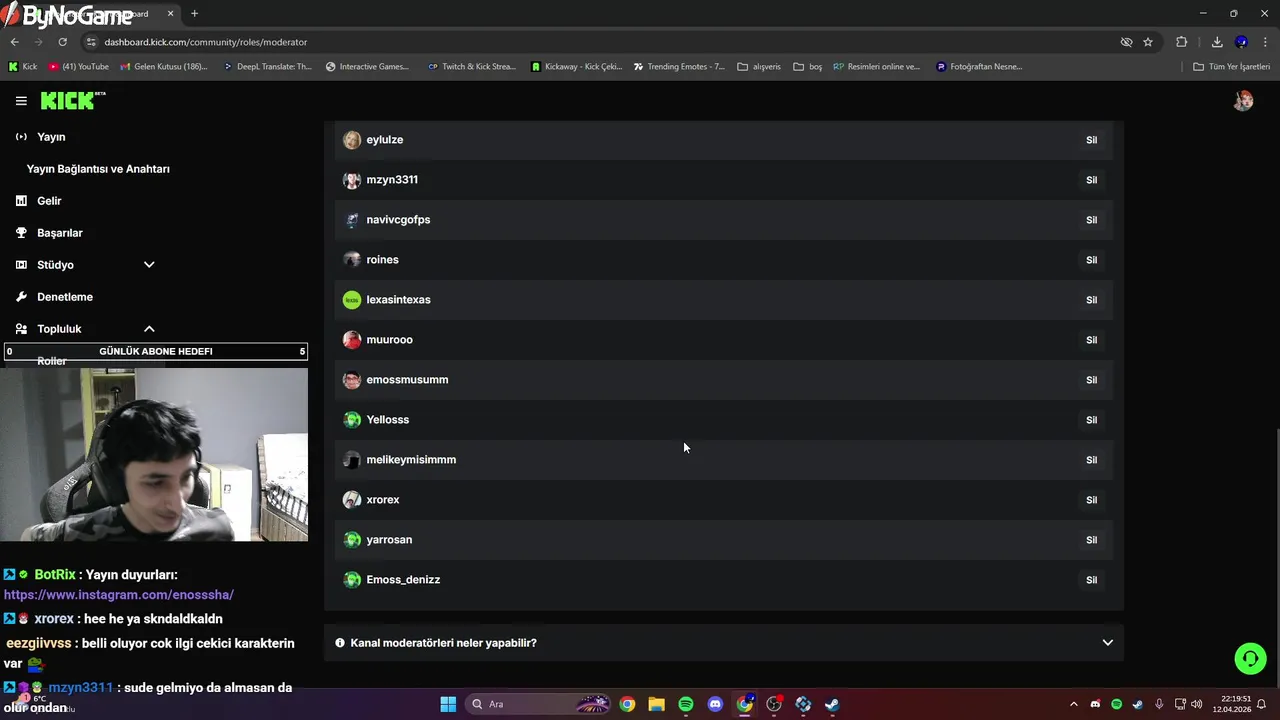
Task: Click Sil next to navivcgofps
Action: click(1091, 220)
